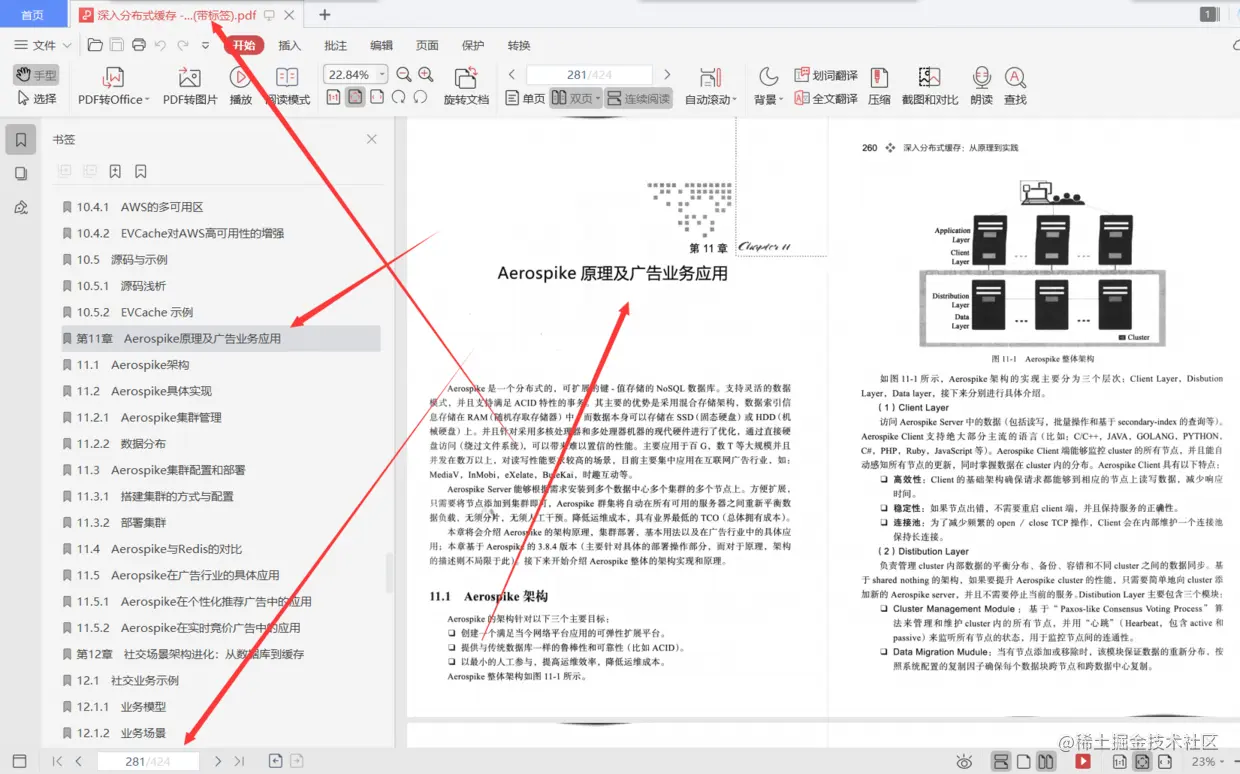Toggle 划词翻译 word-selection translation
The height and width of the screenshot is (774, 1240).
tap(826, 75)
